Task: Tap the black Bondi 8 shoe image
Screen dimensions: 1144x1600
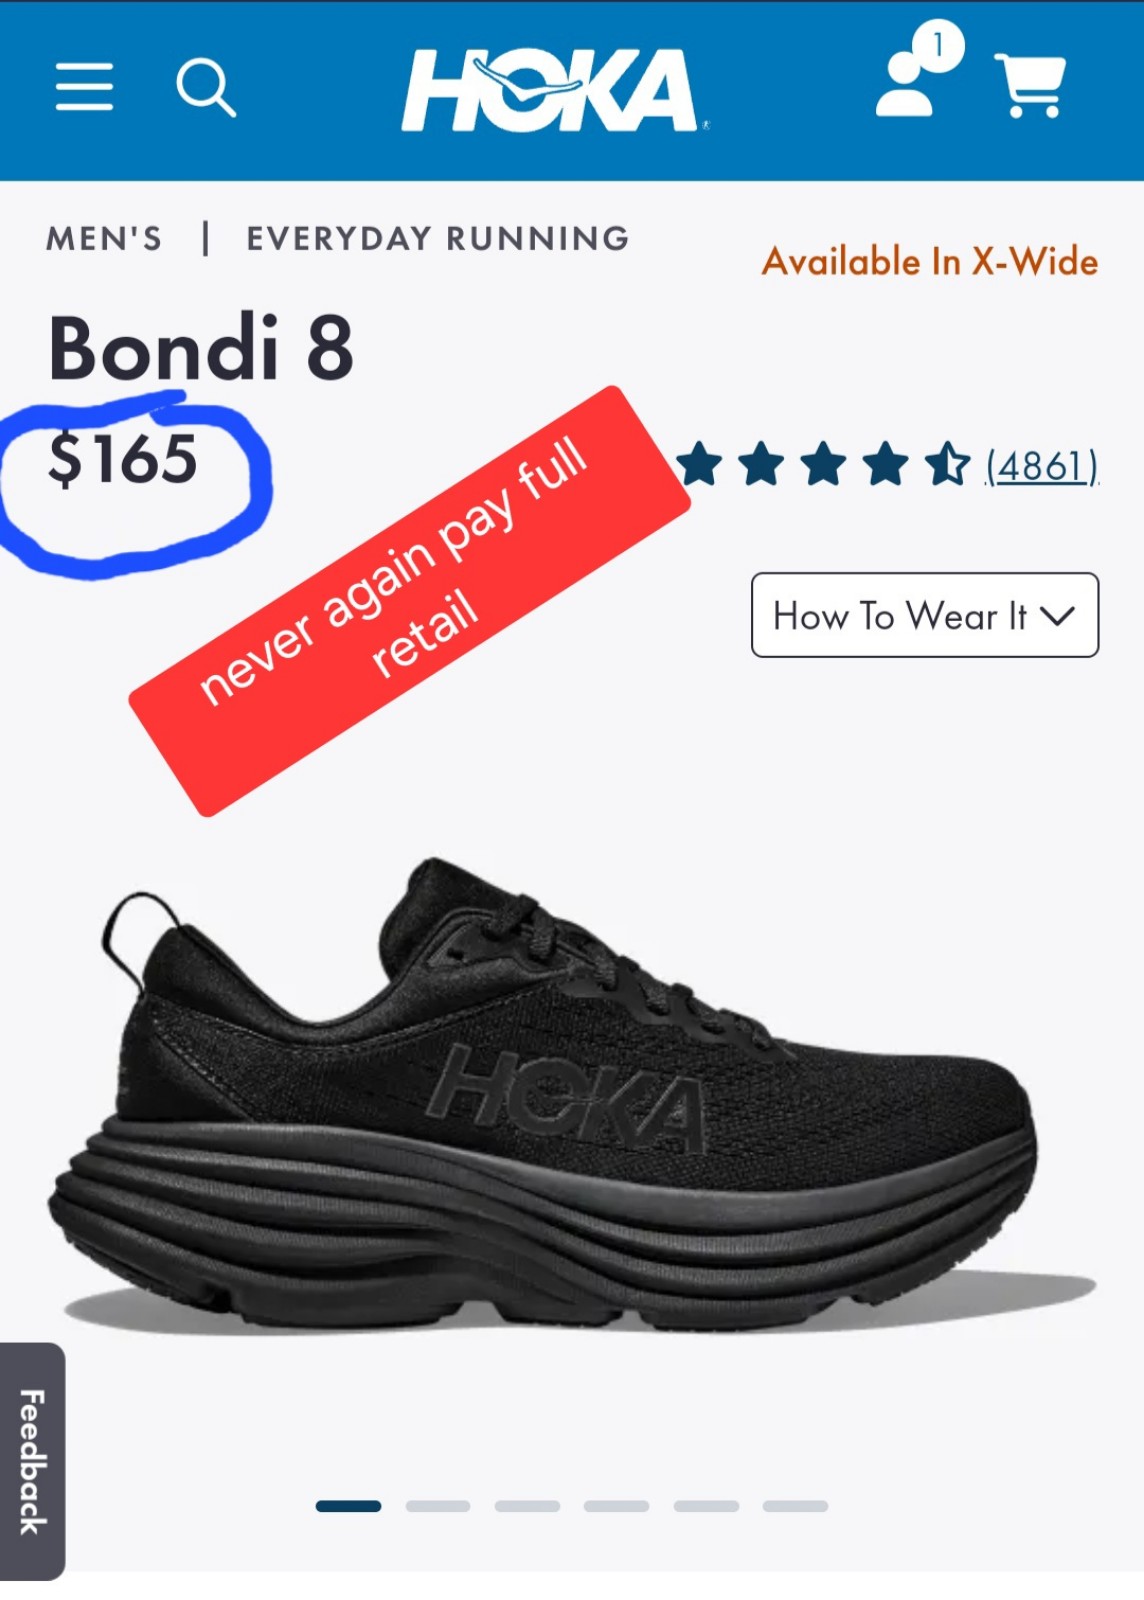Action: (572, 1096)
